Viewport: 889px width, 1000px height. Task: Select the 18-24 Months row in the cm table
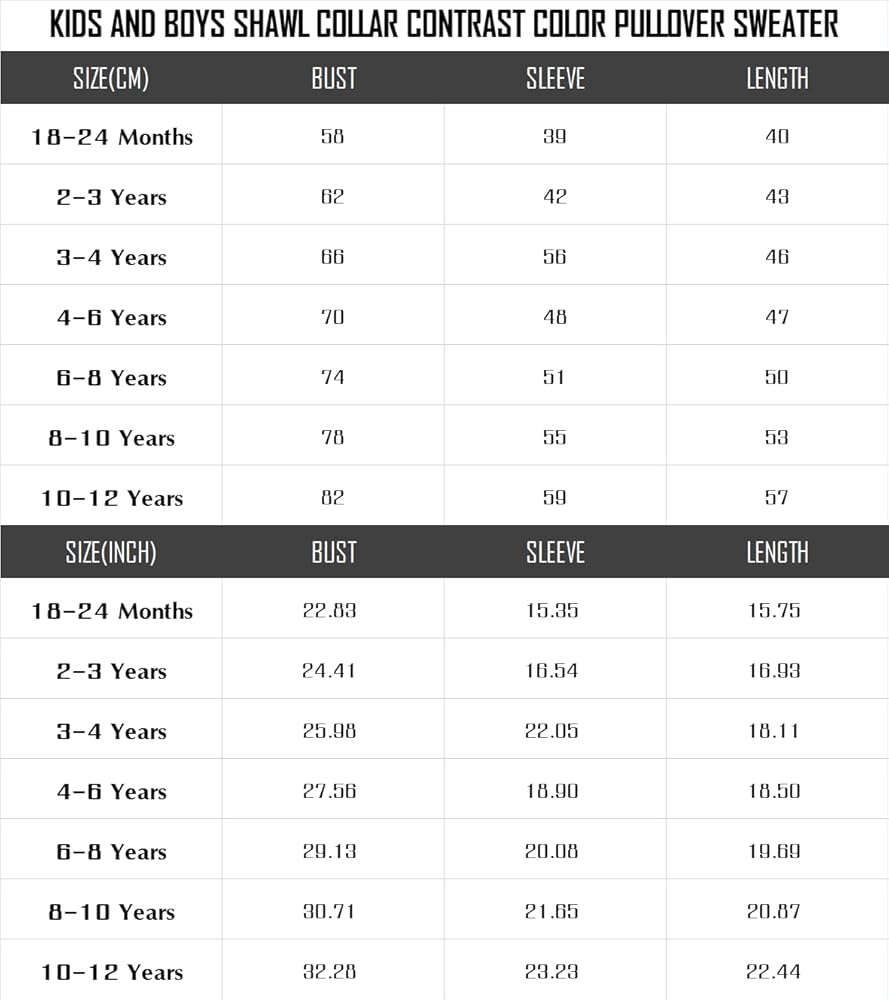tap(444, 135)
